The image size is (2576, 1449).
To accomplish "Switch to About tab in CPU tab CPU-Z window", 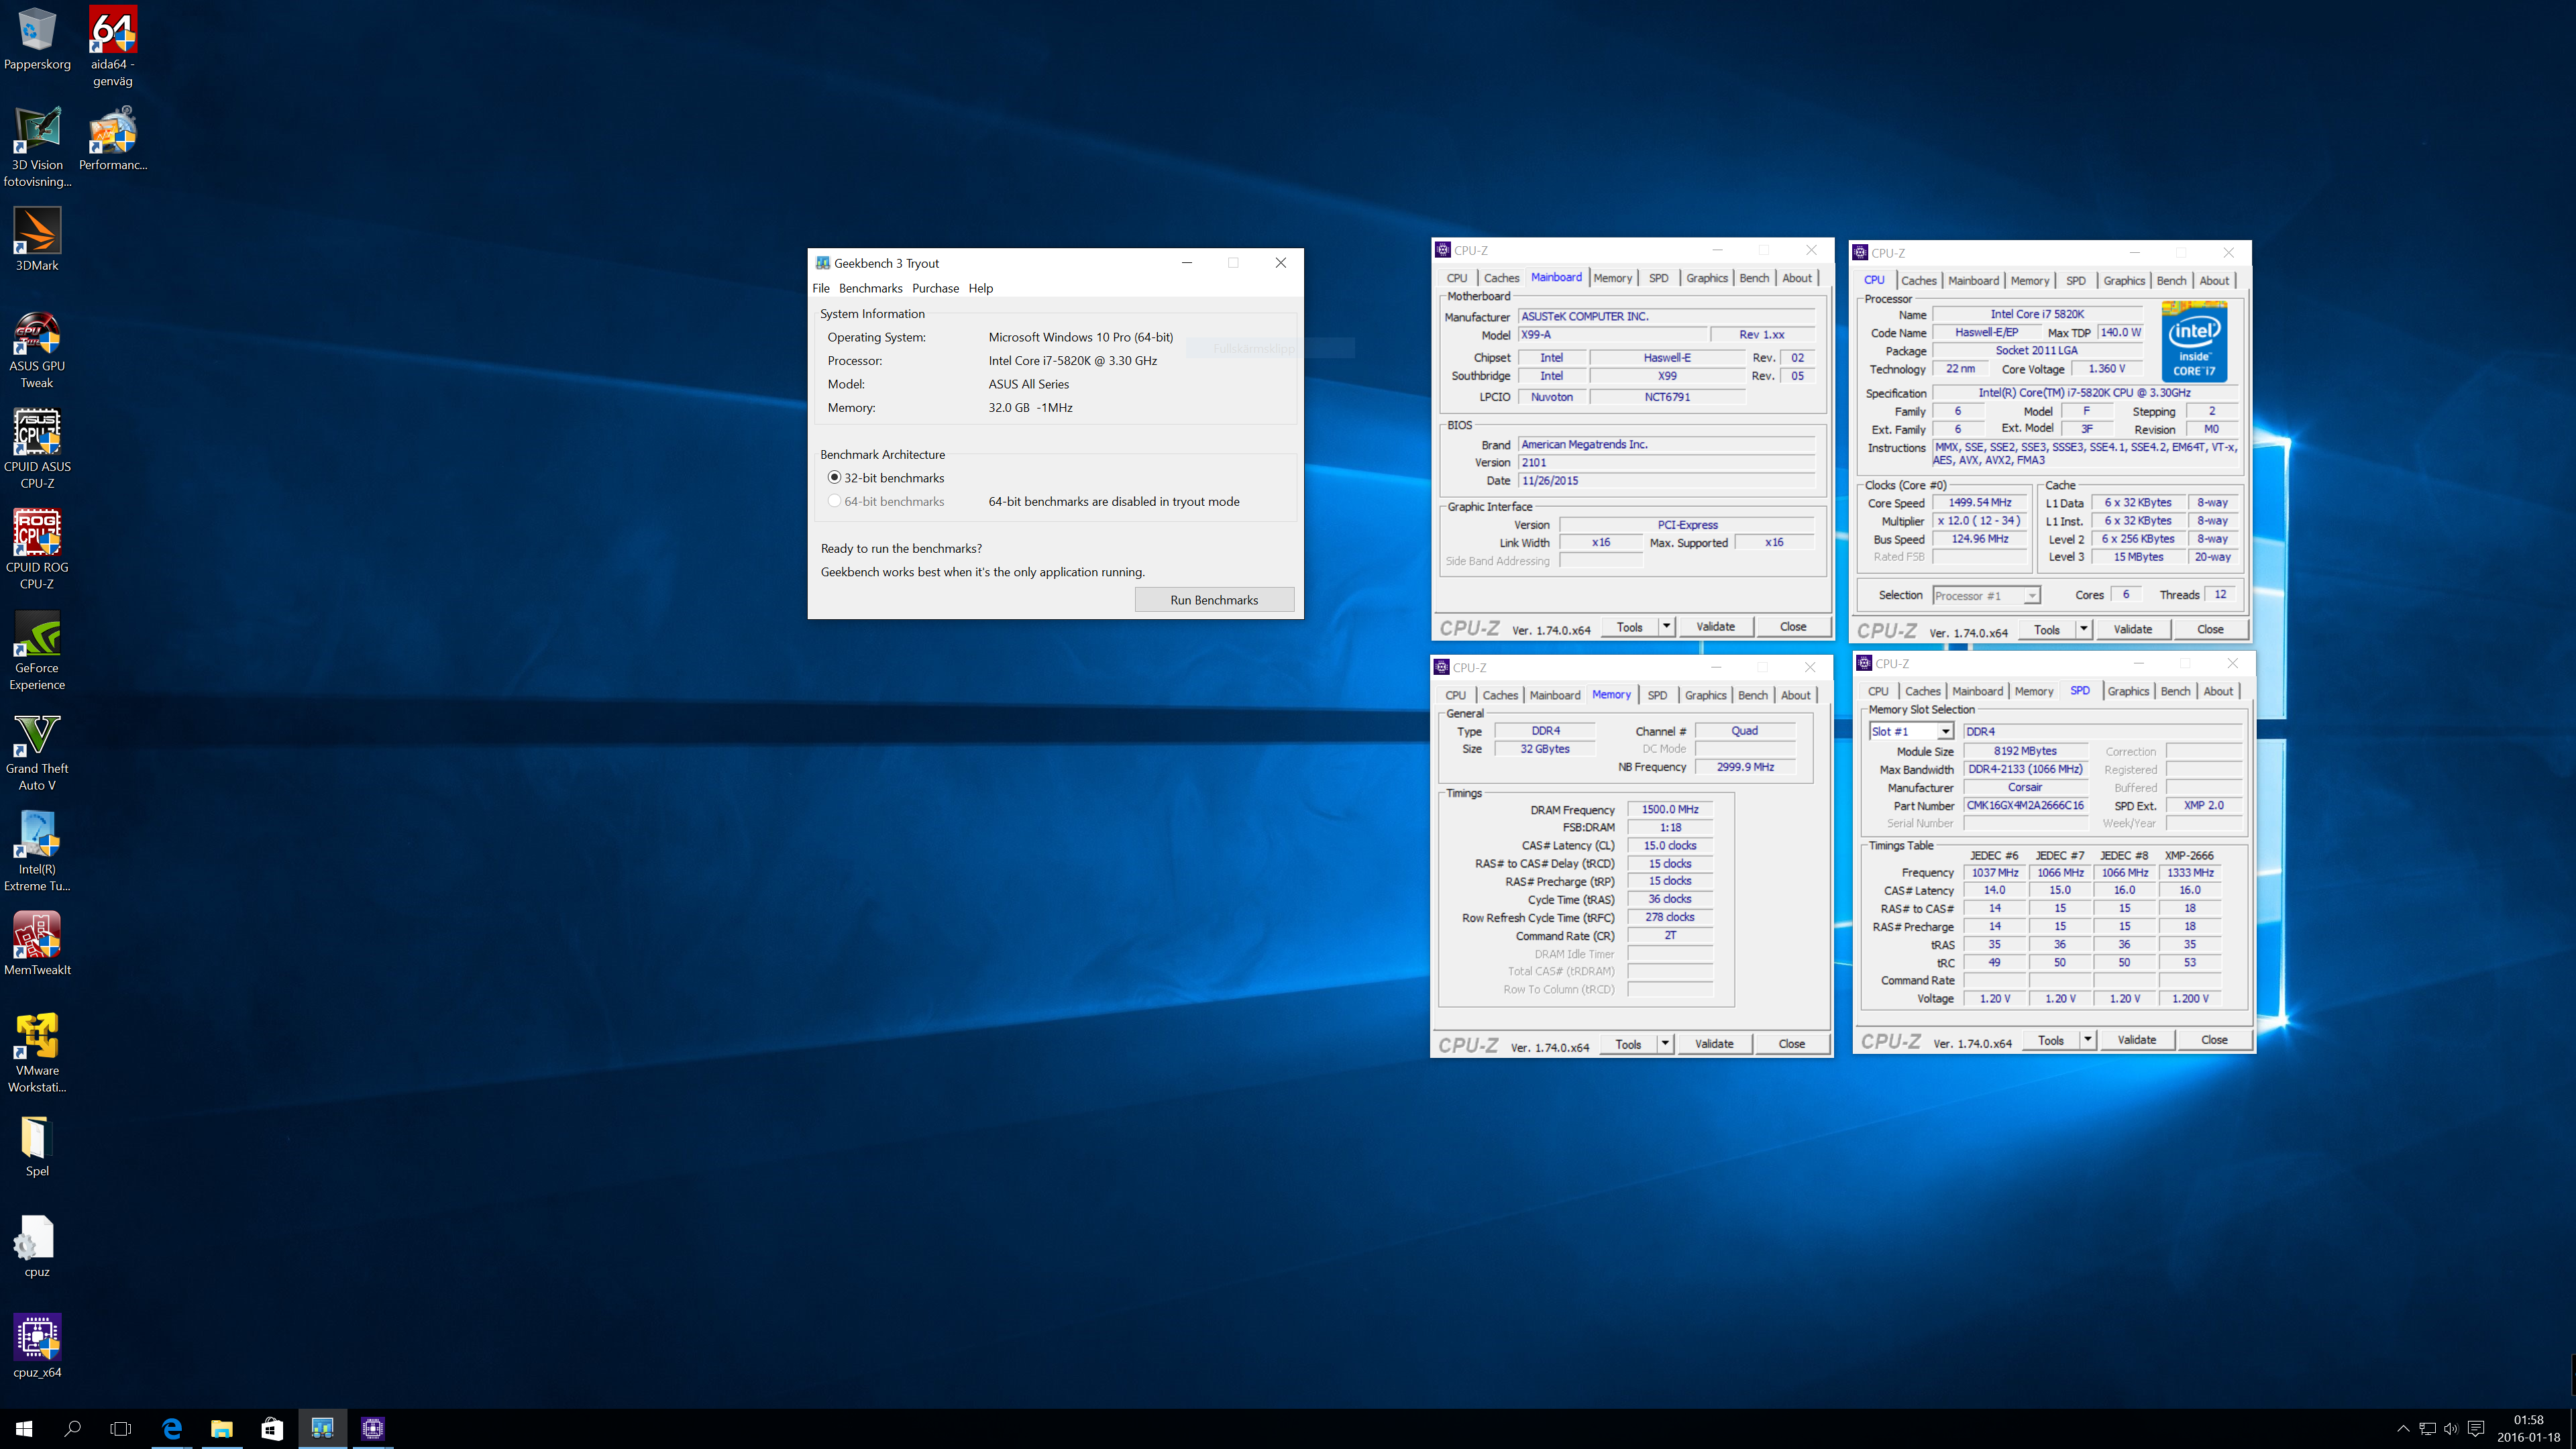I will click(2214, 281).
